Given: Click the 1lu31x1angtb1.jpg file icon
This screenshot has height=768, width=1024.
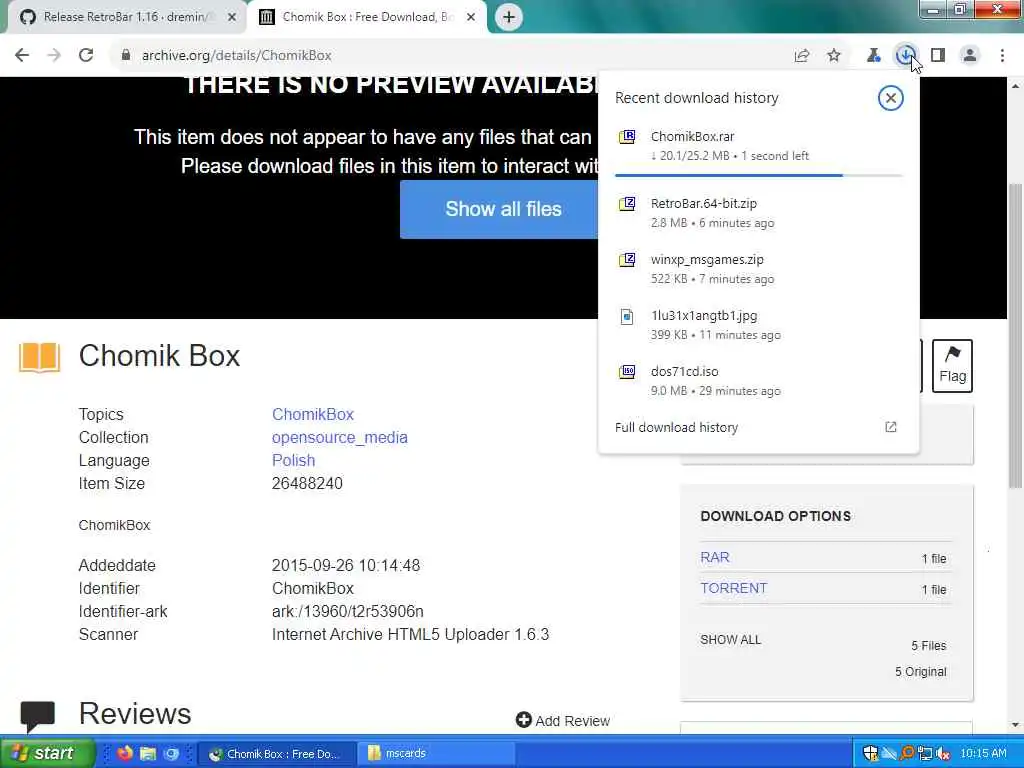Looking at the screenshot, I should [x=627, y=317].
